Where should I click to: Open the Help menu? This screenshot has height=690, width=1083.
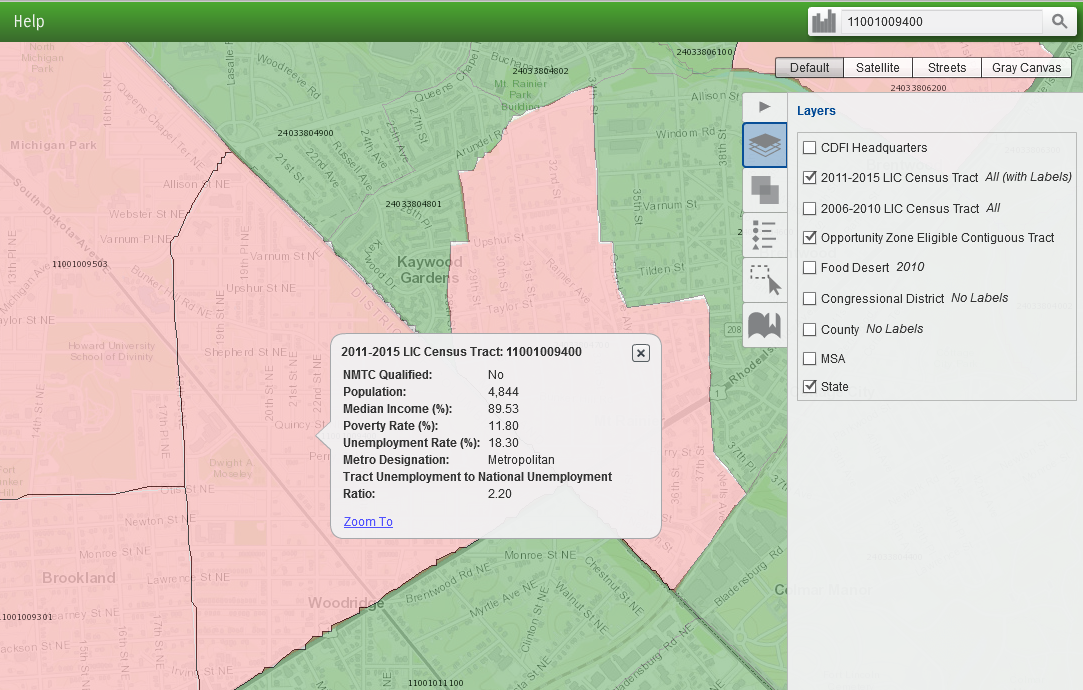29,21
